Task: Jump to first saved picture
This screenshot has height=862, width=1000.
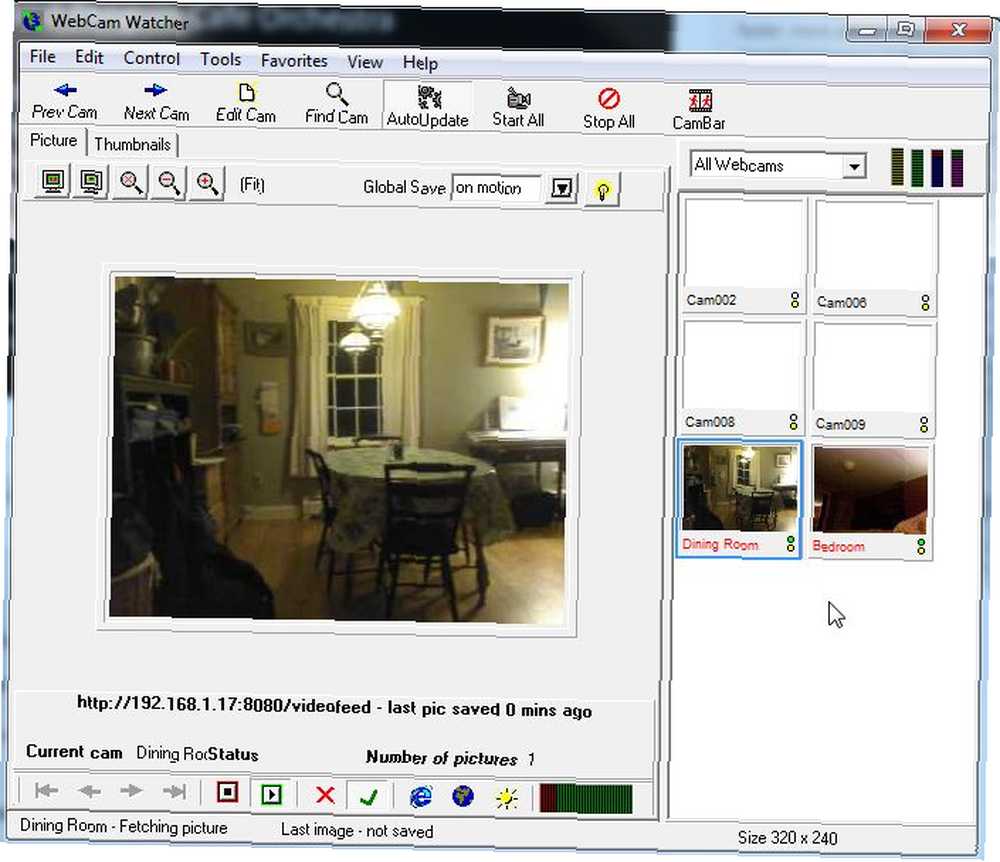Action: click(x=46, y=791)
